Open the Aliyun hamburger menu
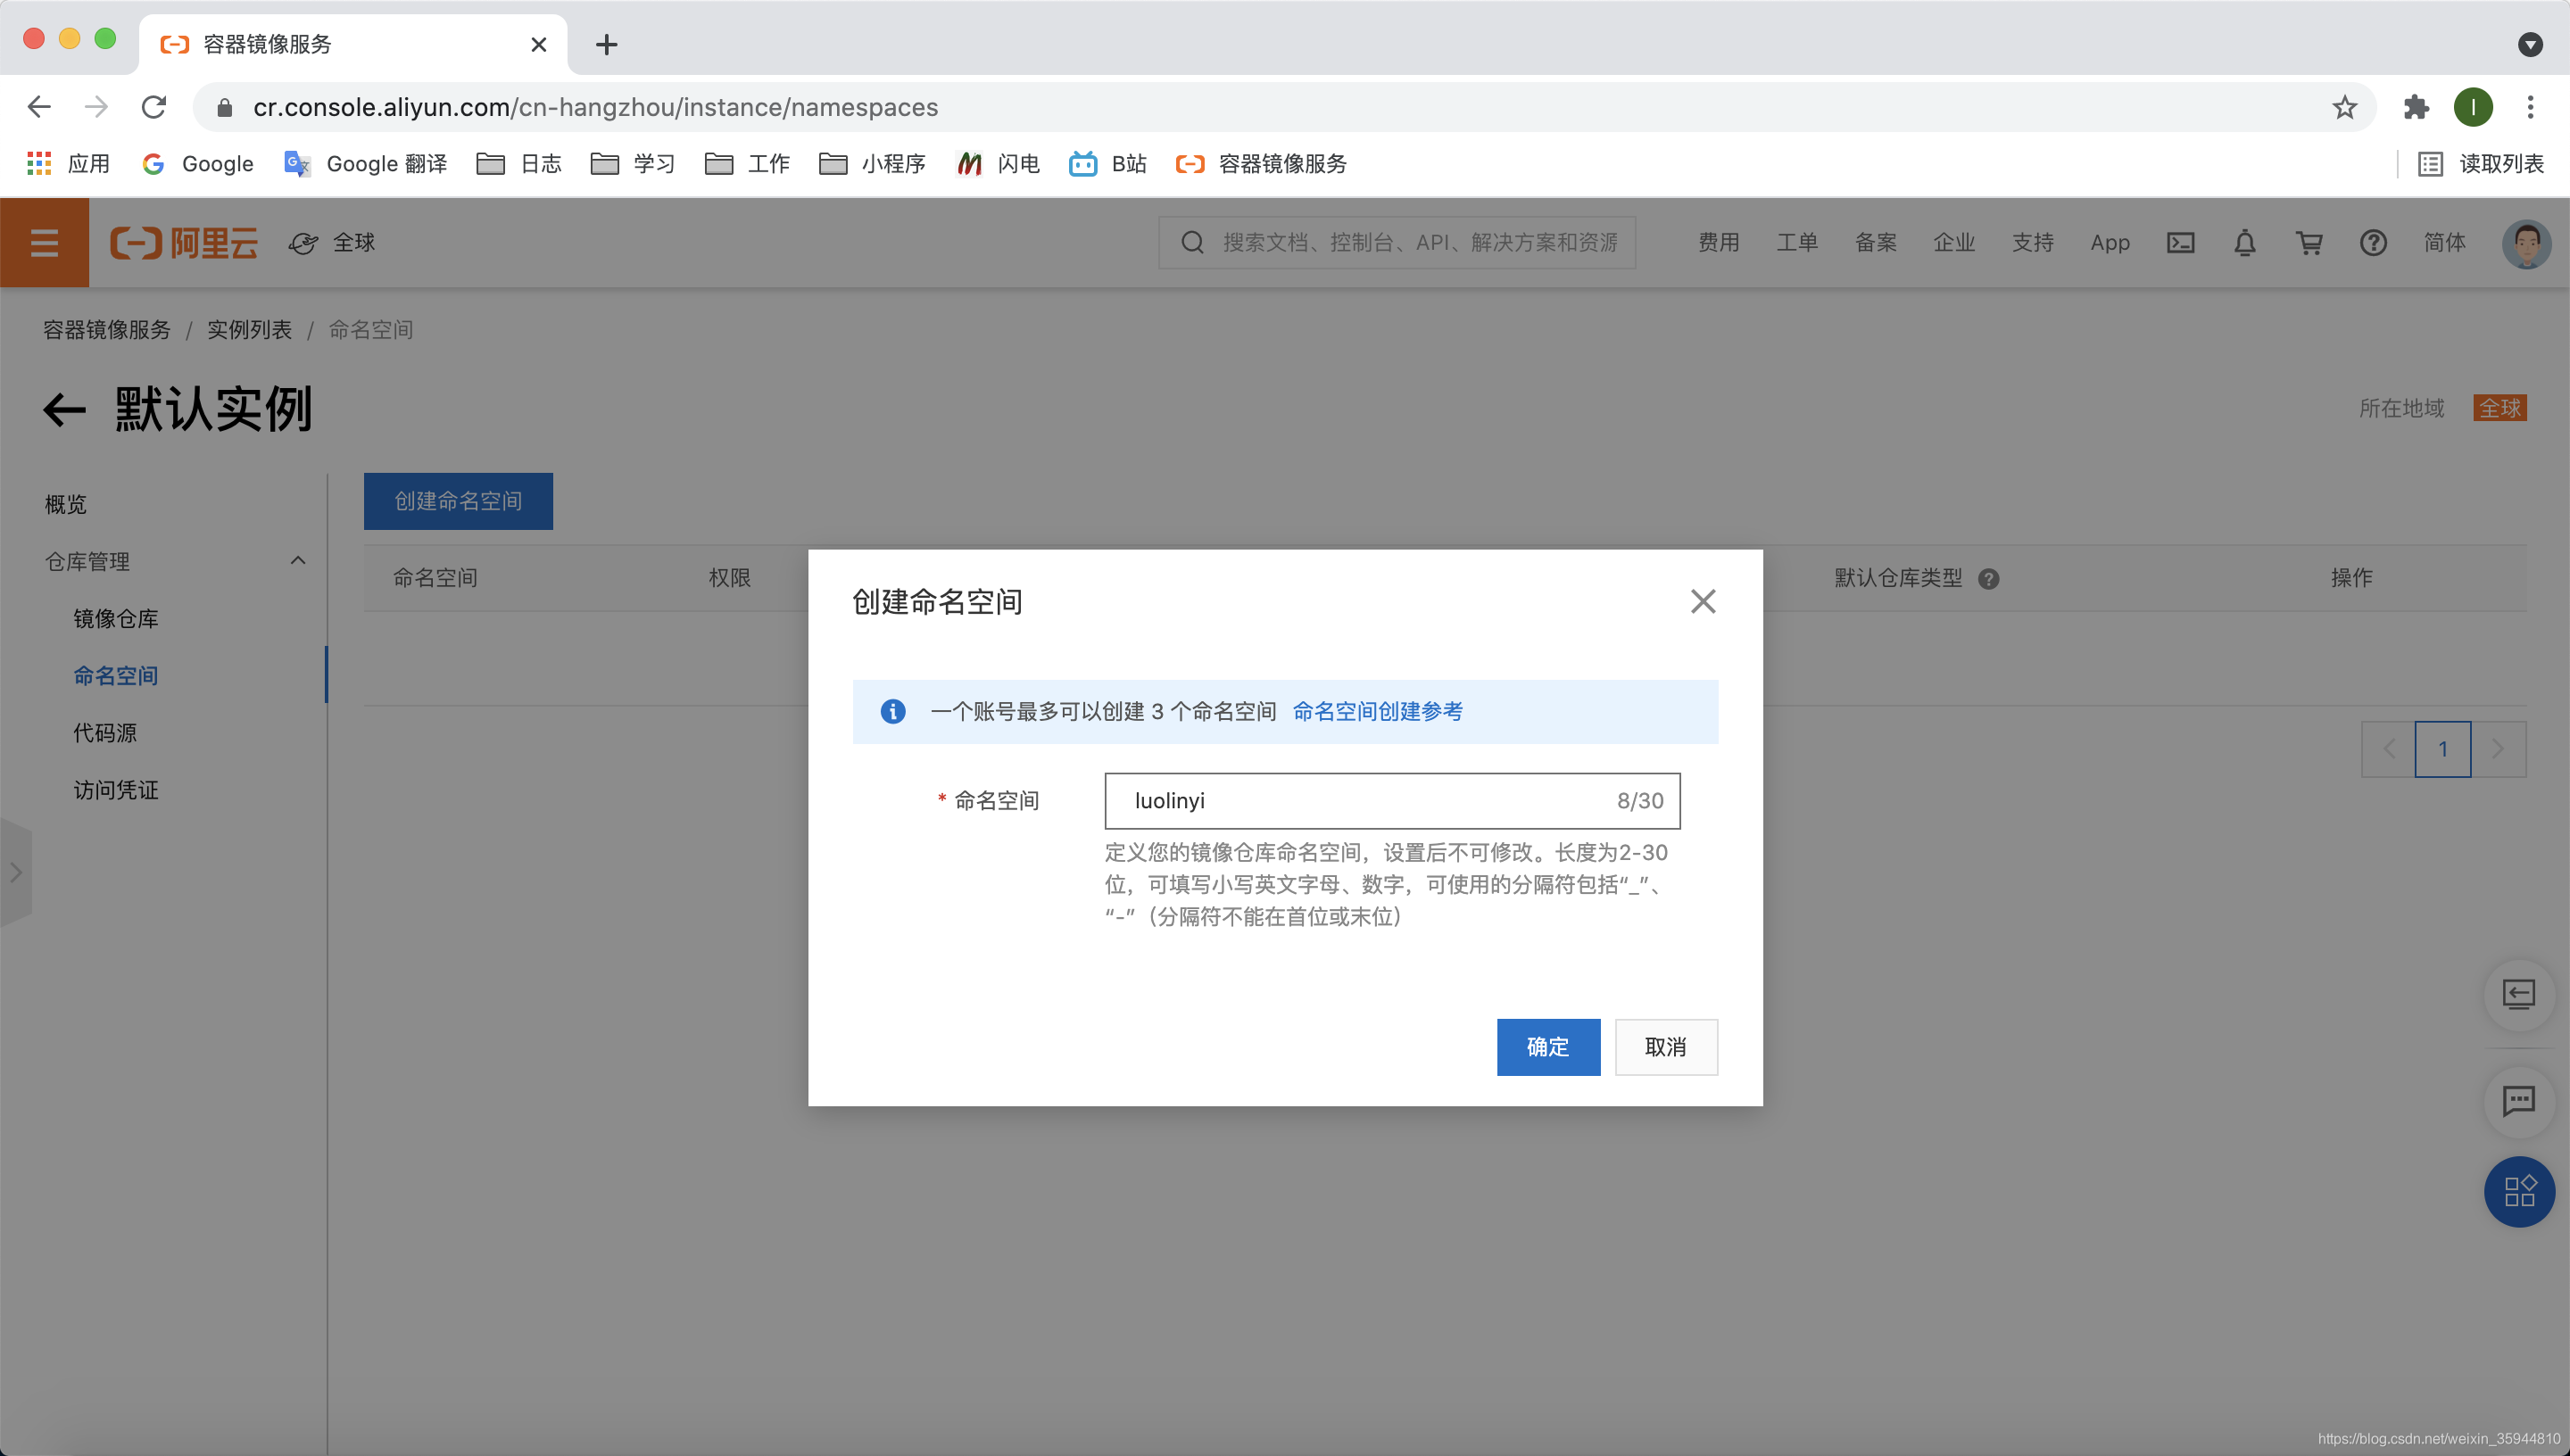 (44, 243)
